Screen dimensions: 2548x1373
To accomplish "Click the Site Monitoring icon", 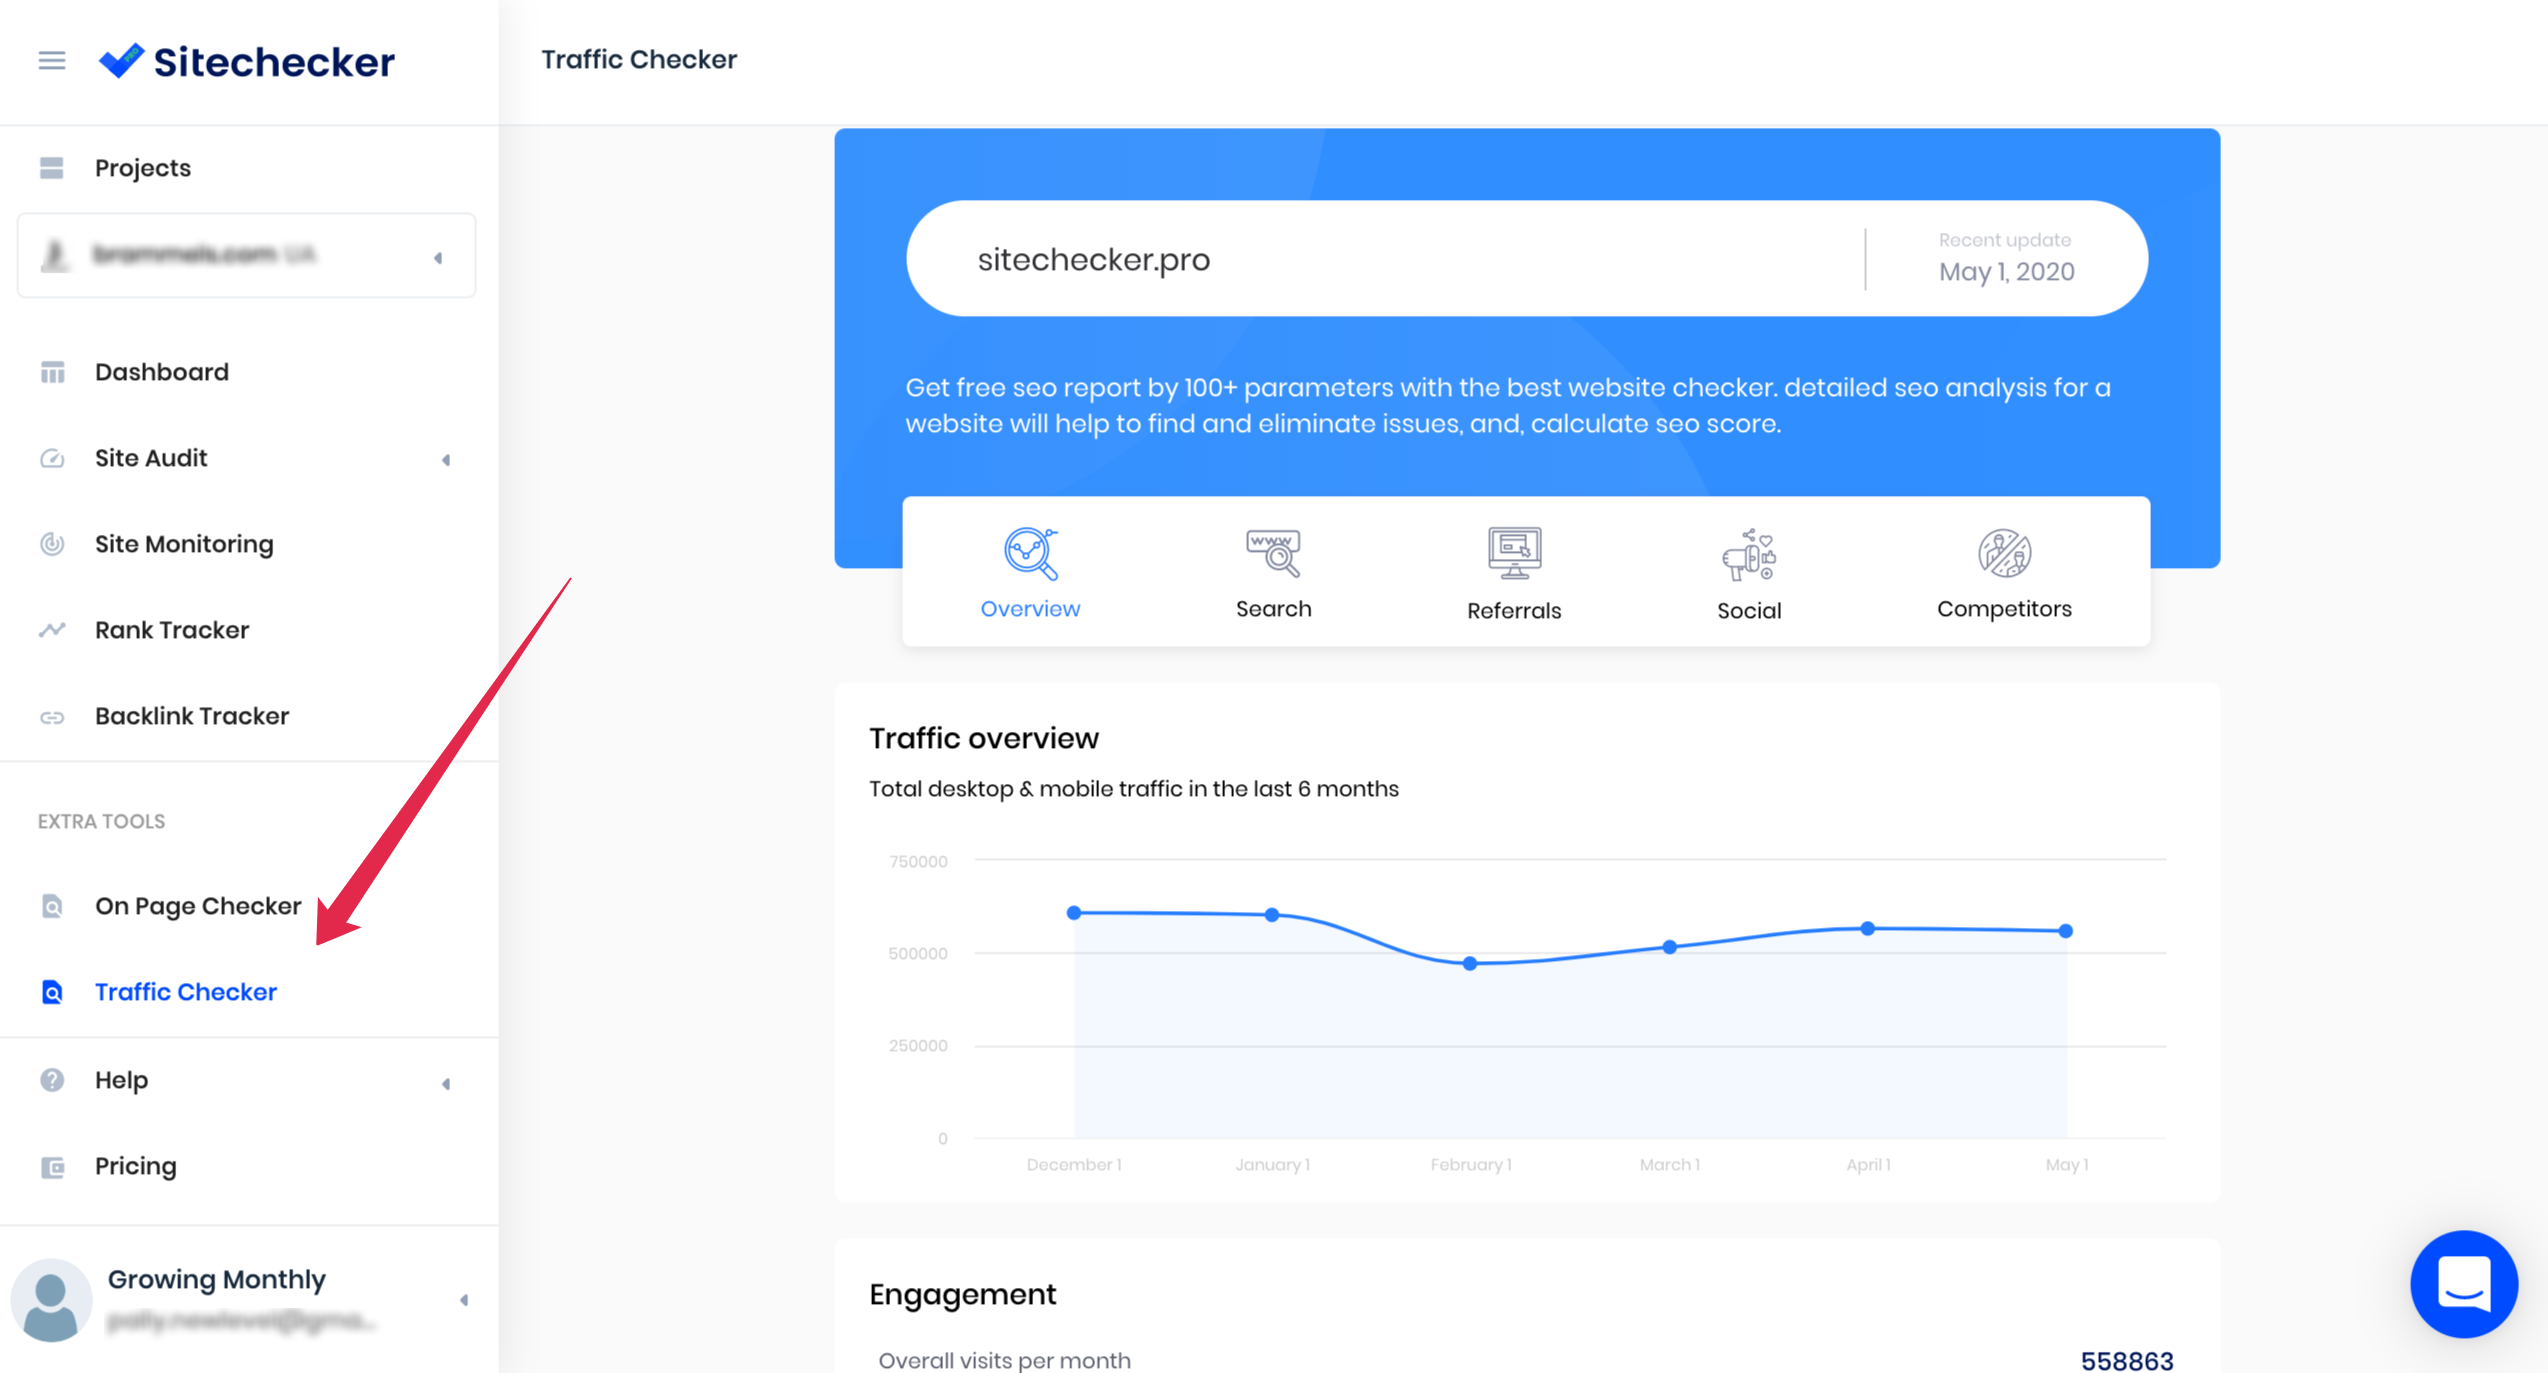I will point(52,544).
